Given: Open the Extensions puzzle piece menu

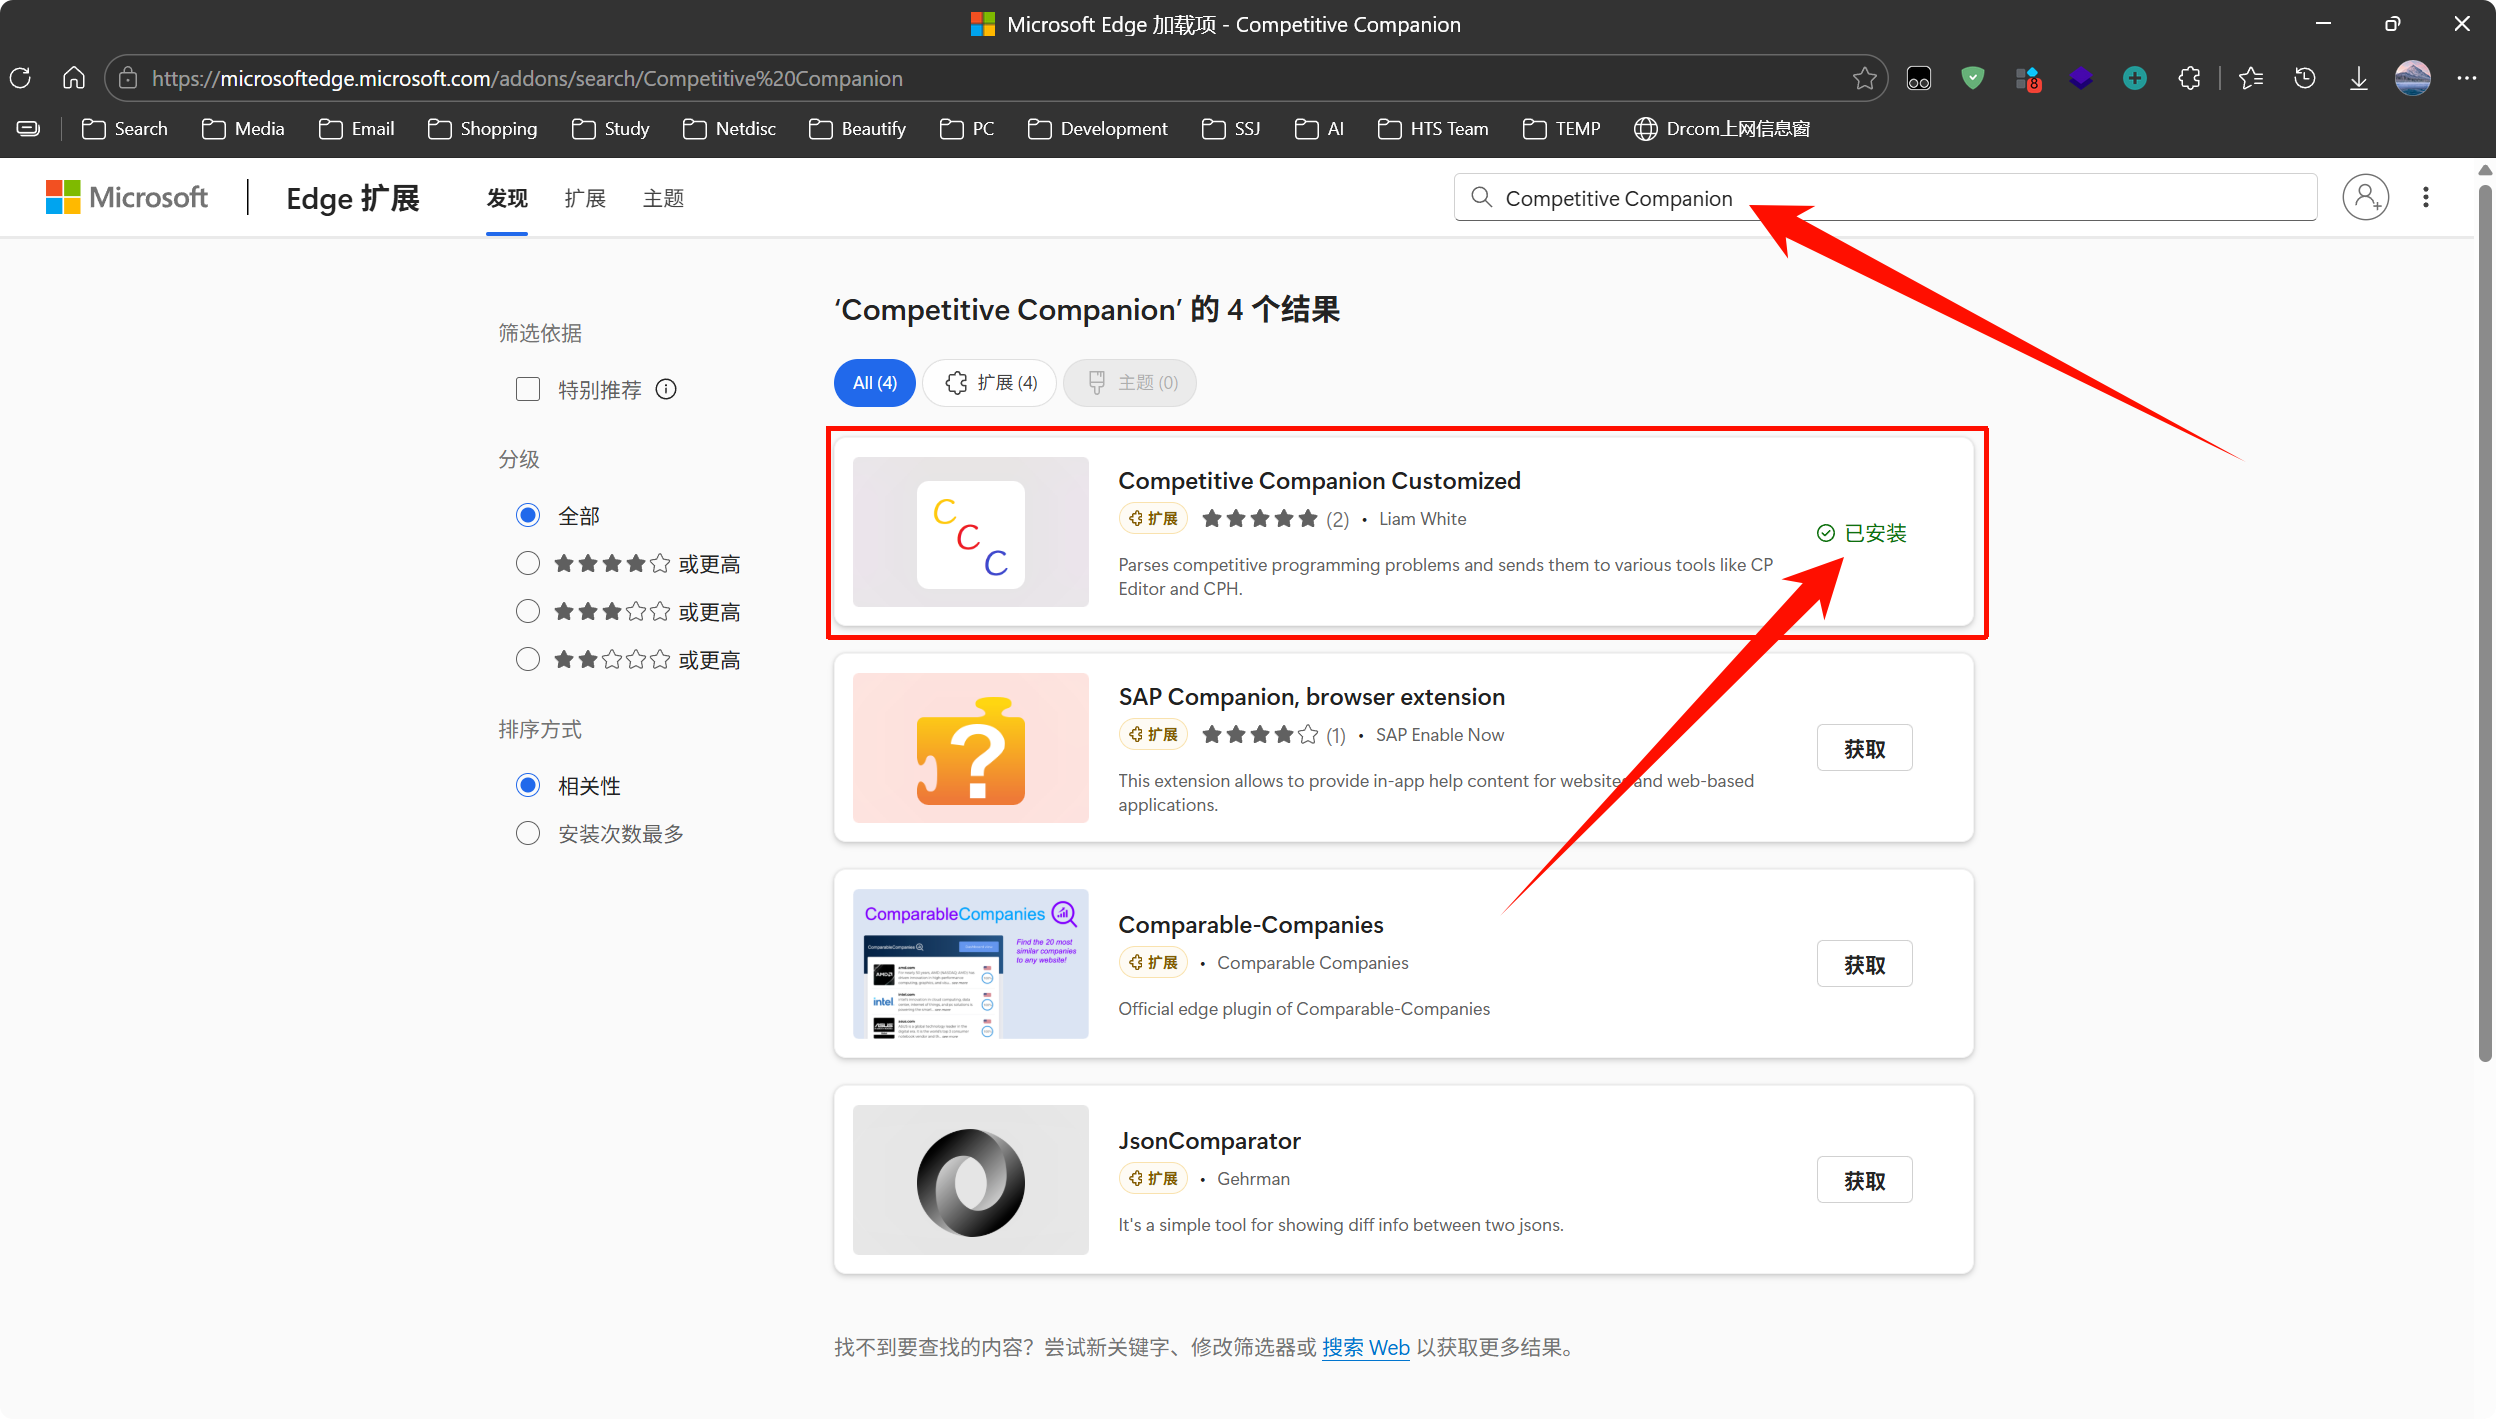Looking at the screenshot, I should (x=2189, y=78).
